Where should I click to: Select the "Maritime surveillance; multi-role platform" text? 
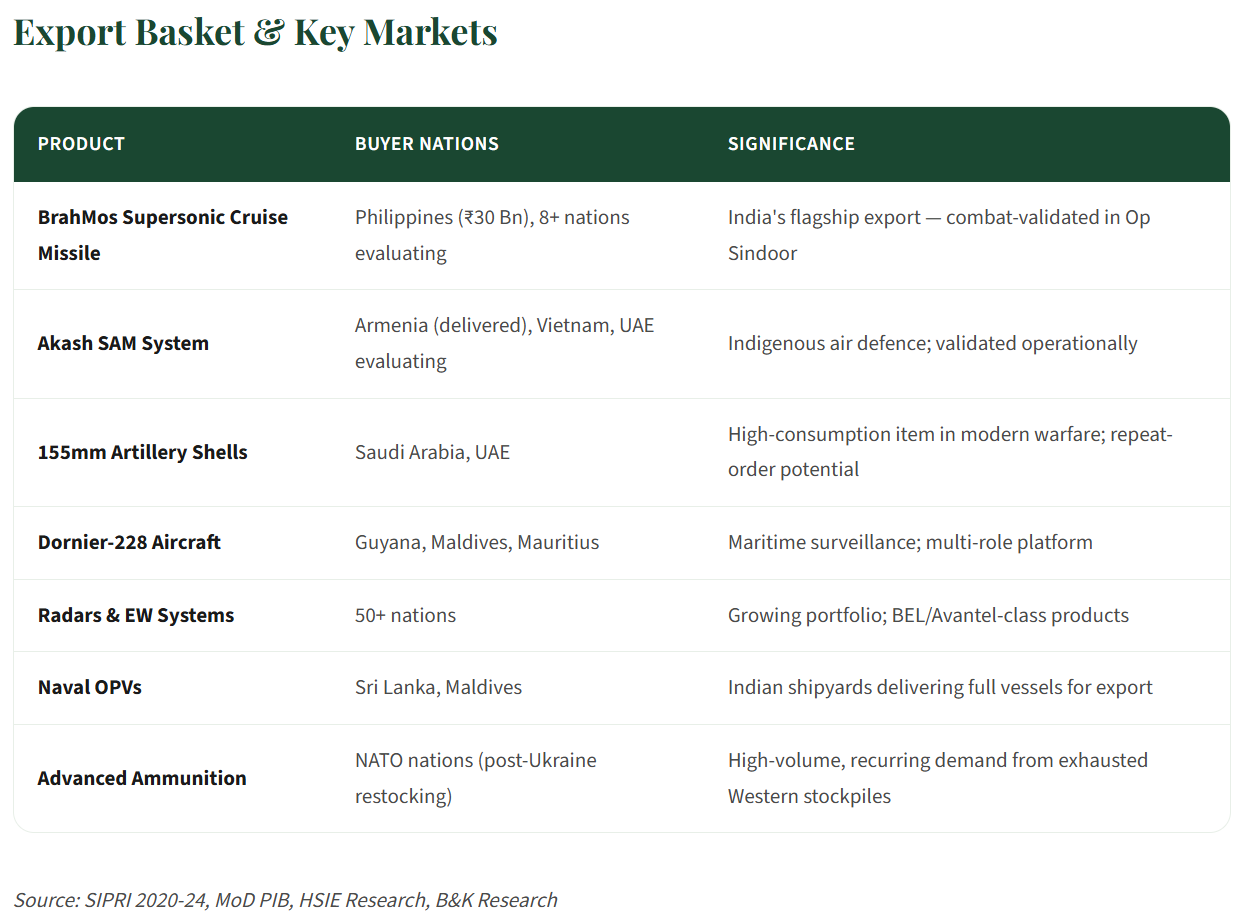(x=910, y=543)
